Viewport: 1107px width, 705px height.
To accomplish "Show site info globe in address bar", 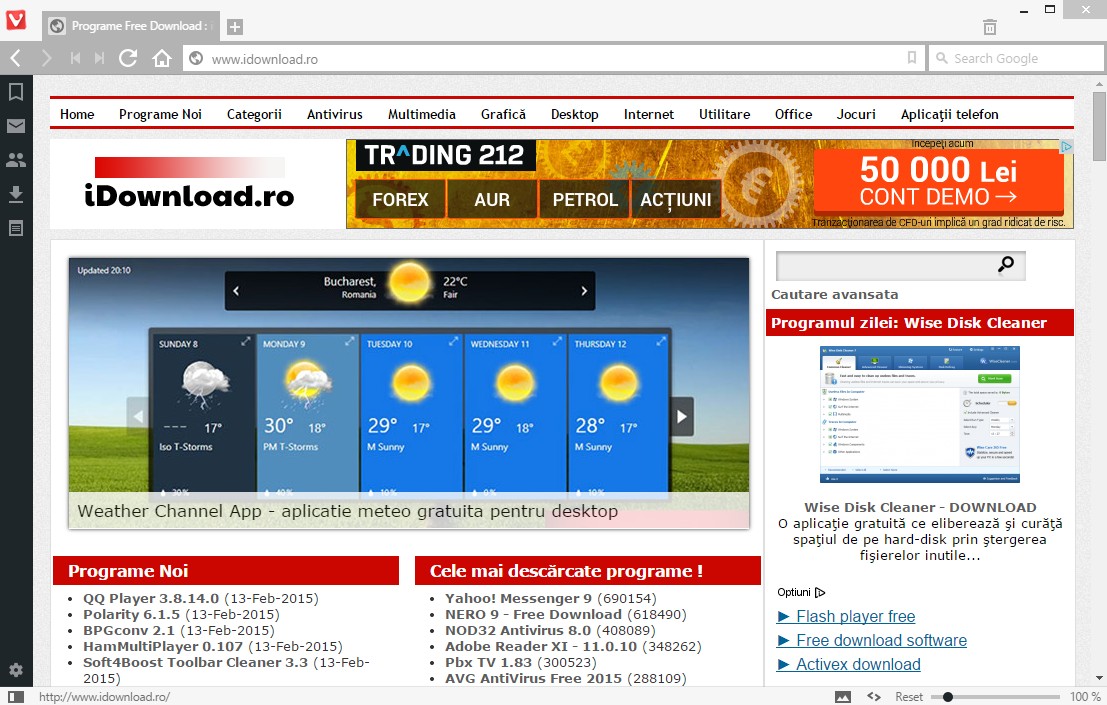I will click(197, 59).
